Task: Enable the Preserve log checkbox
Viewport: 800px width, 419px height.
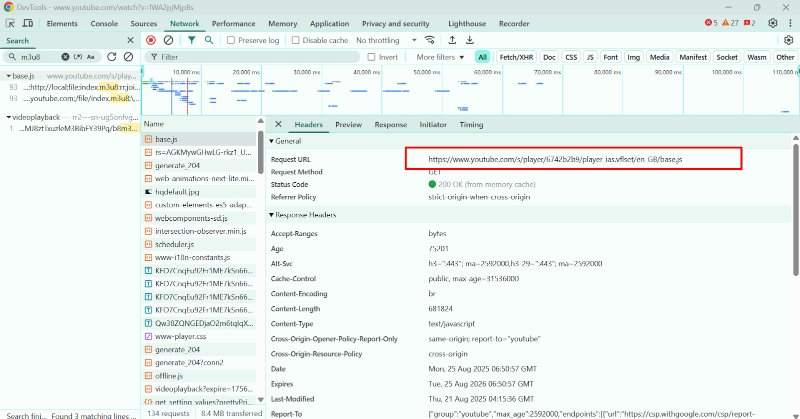Action: 231,40
